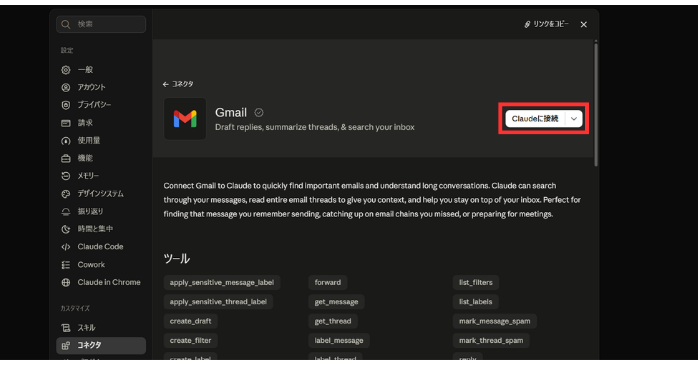Screen dimensions: 698x365
Task: Open account settings via person icon
Action: (x=66, y=87)
